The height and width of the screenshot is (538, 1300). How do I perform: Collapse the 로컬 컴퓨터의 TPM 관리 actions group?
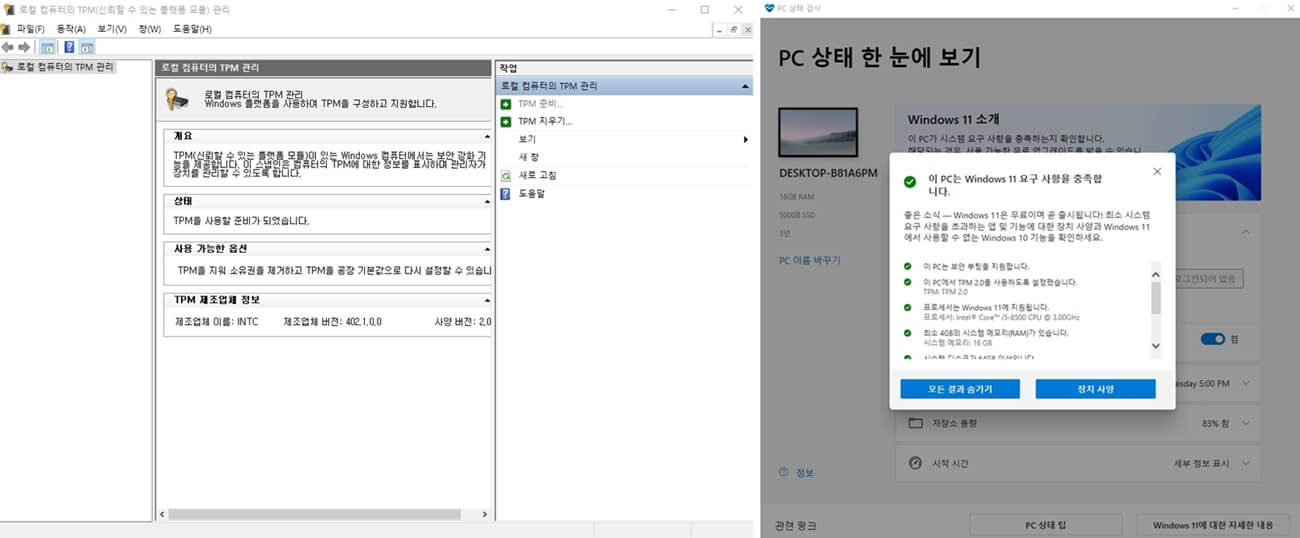pos(745,87)
